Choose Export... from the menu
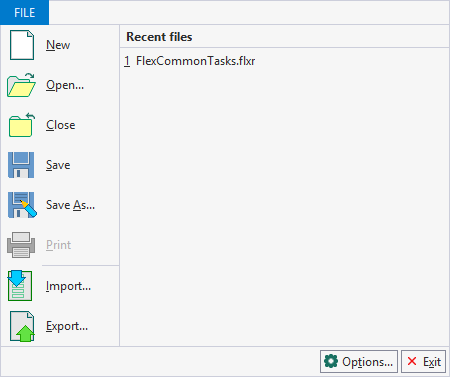This screenshot has height=377, width=450. tap(67, 326)
